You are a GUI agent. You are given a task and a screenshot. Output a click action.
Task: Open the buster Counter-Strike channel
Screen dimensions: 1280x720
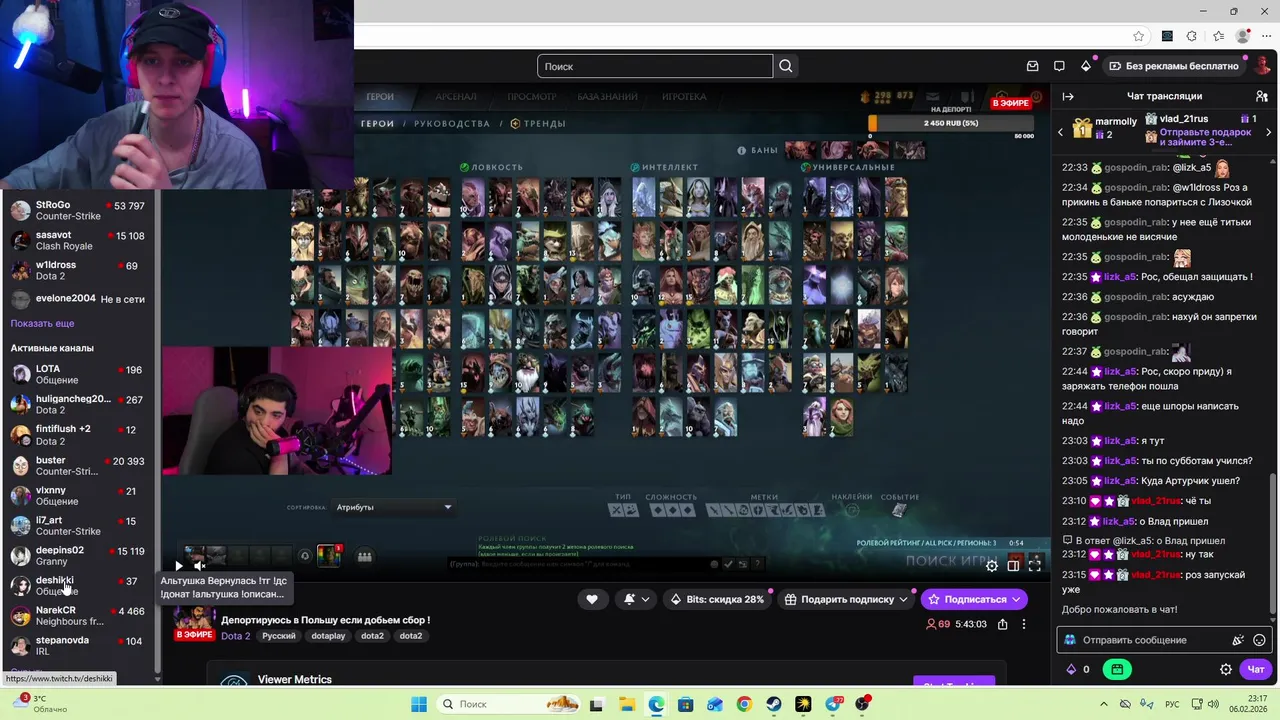point(78,465)
